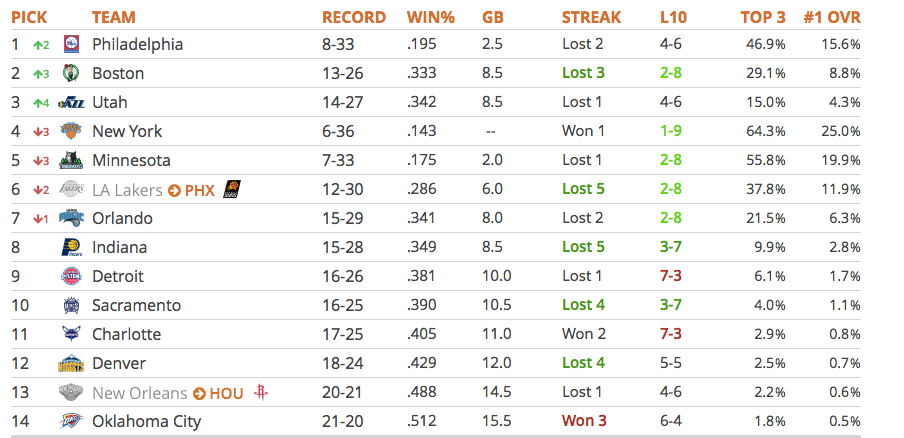Sort table by WIN% column header
Screen dimensions: 904x438
pyautogui.click(x=431, y=17)
